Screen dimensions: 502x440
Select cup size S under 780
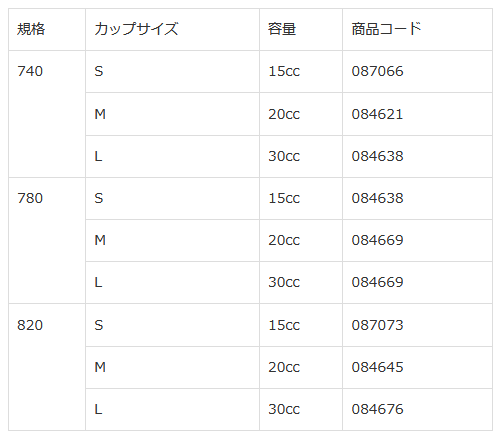(172, 199)
